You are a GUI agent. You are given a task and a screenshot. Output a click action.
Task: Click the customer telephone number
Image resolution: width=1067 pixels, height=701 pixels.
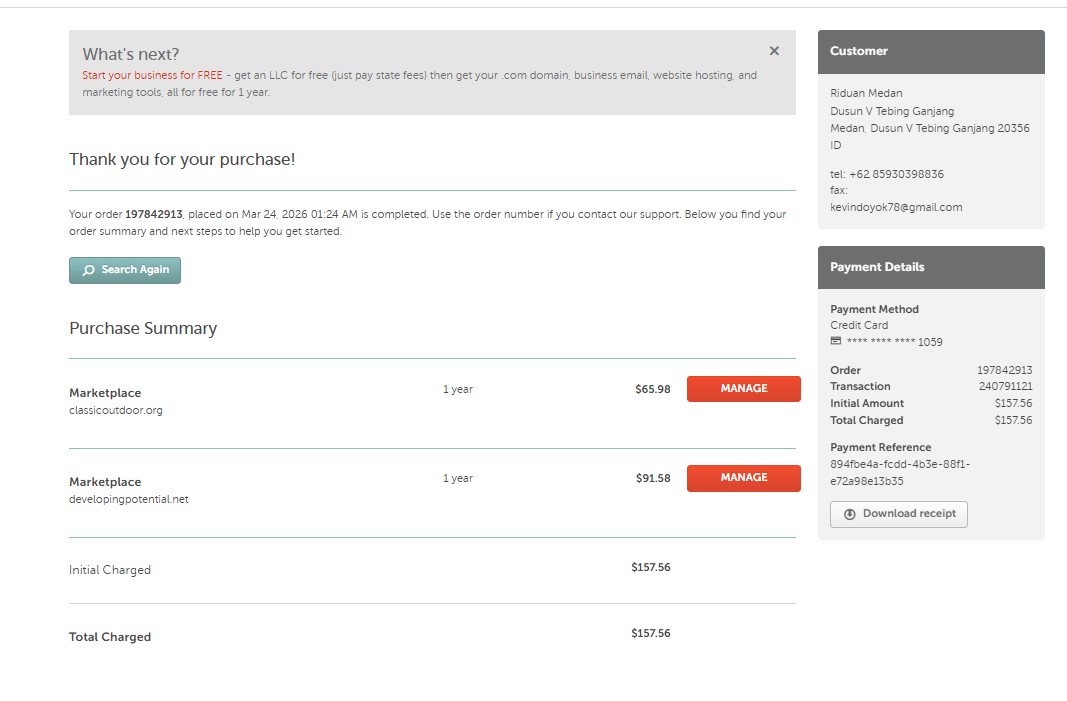pyautogui.click(x=896, y=174)
